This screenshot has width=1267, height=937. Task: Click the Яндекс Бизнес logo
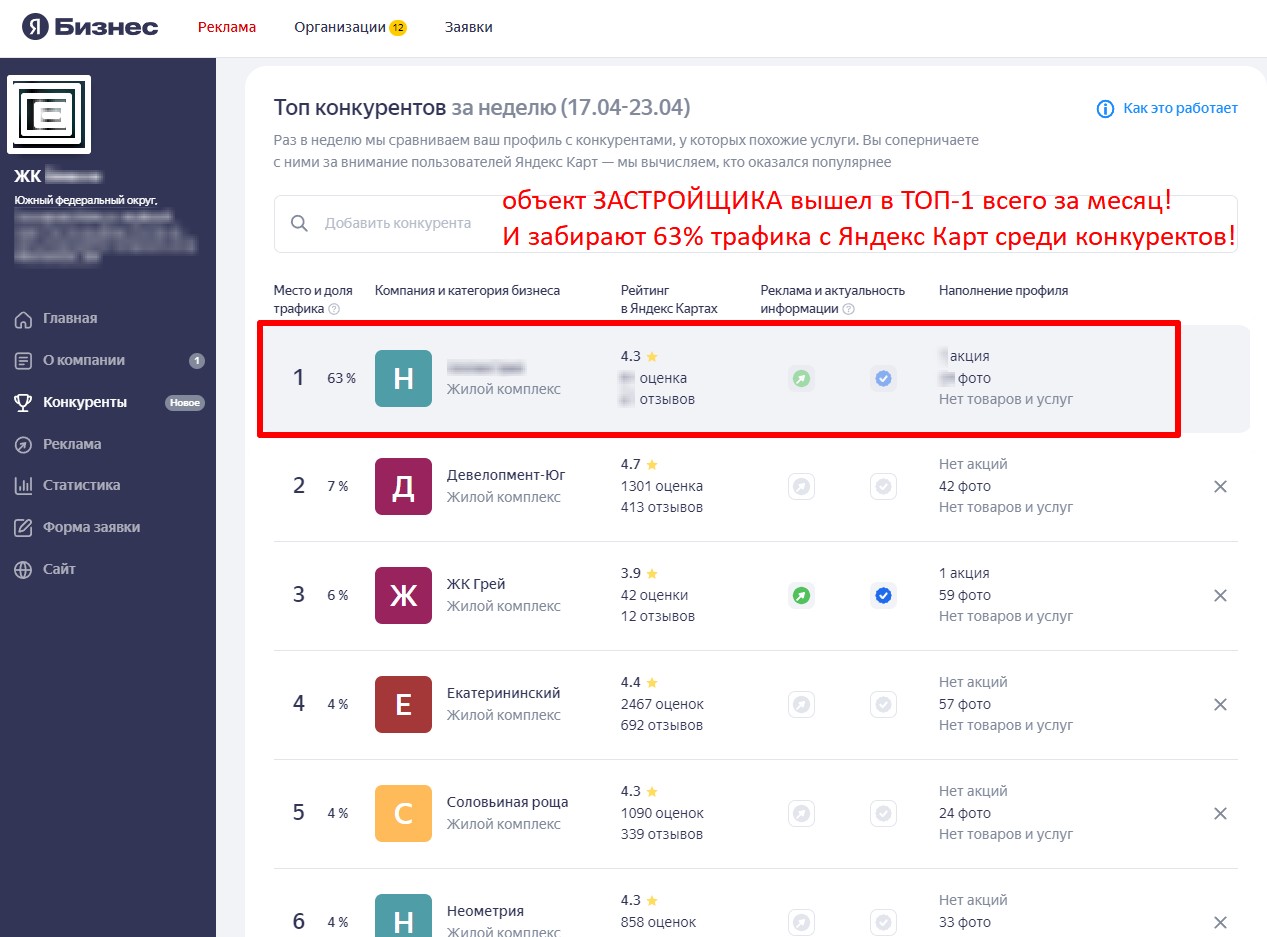pos(91,27)
